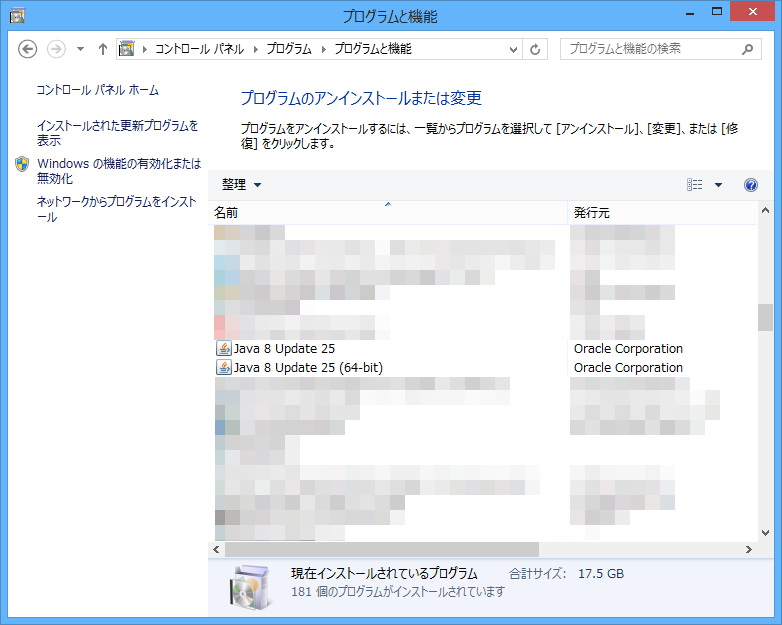This screenshot has width=782, height=625.
Task: Open the recent locations dropdown arrow
Action: (80, 49)
